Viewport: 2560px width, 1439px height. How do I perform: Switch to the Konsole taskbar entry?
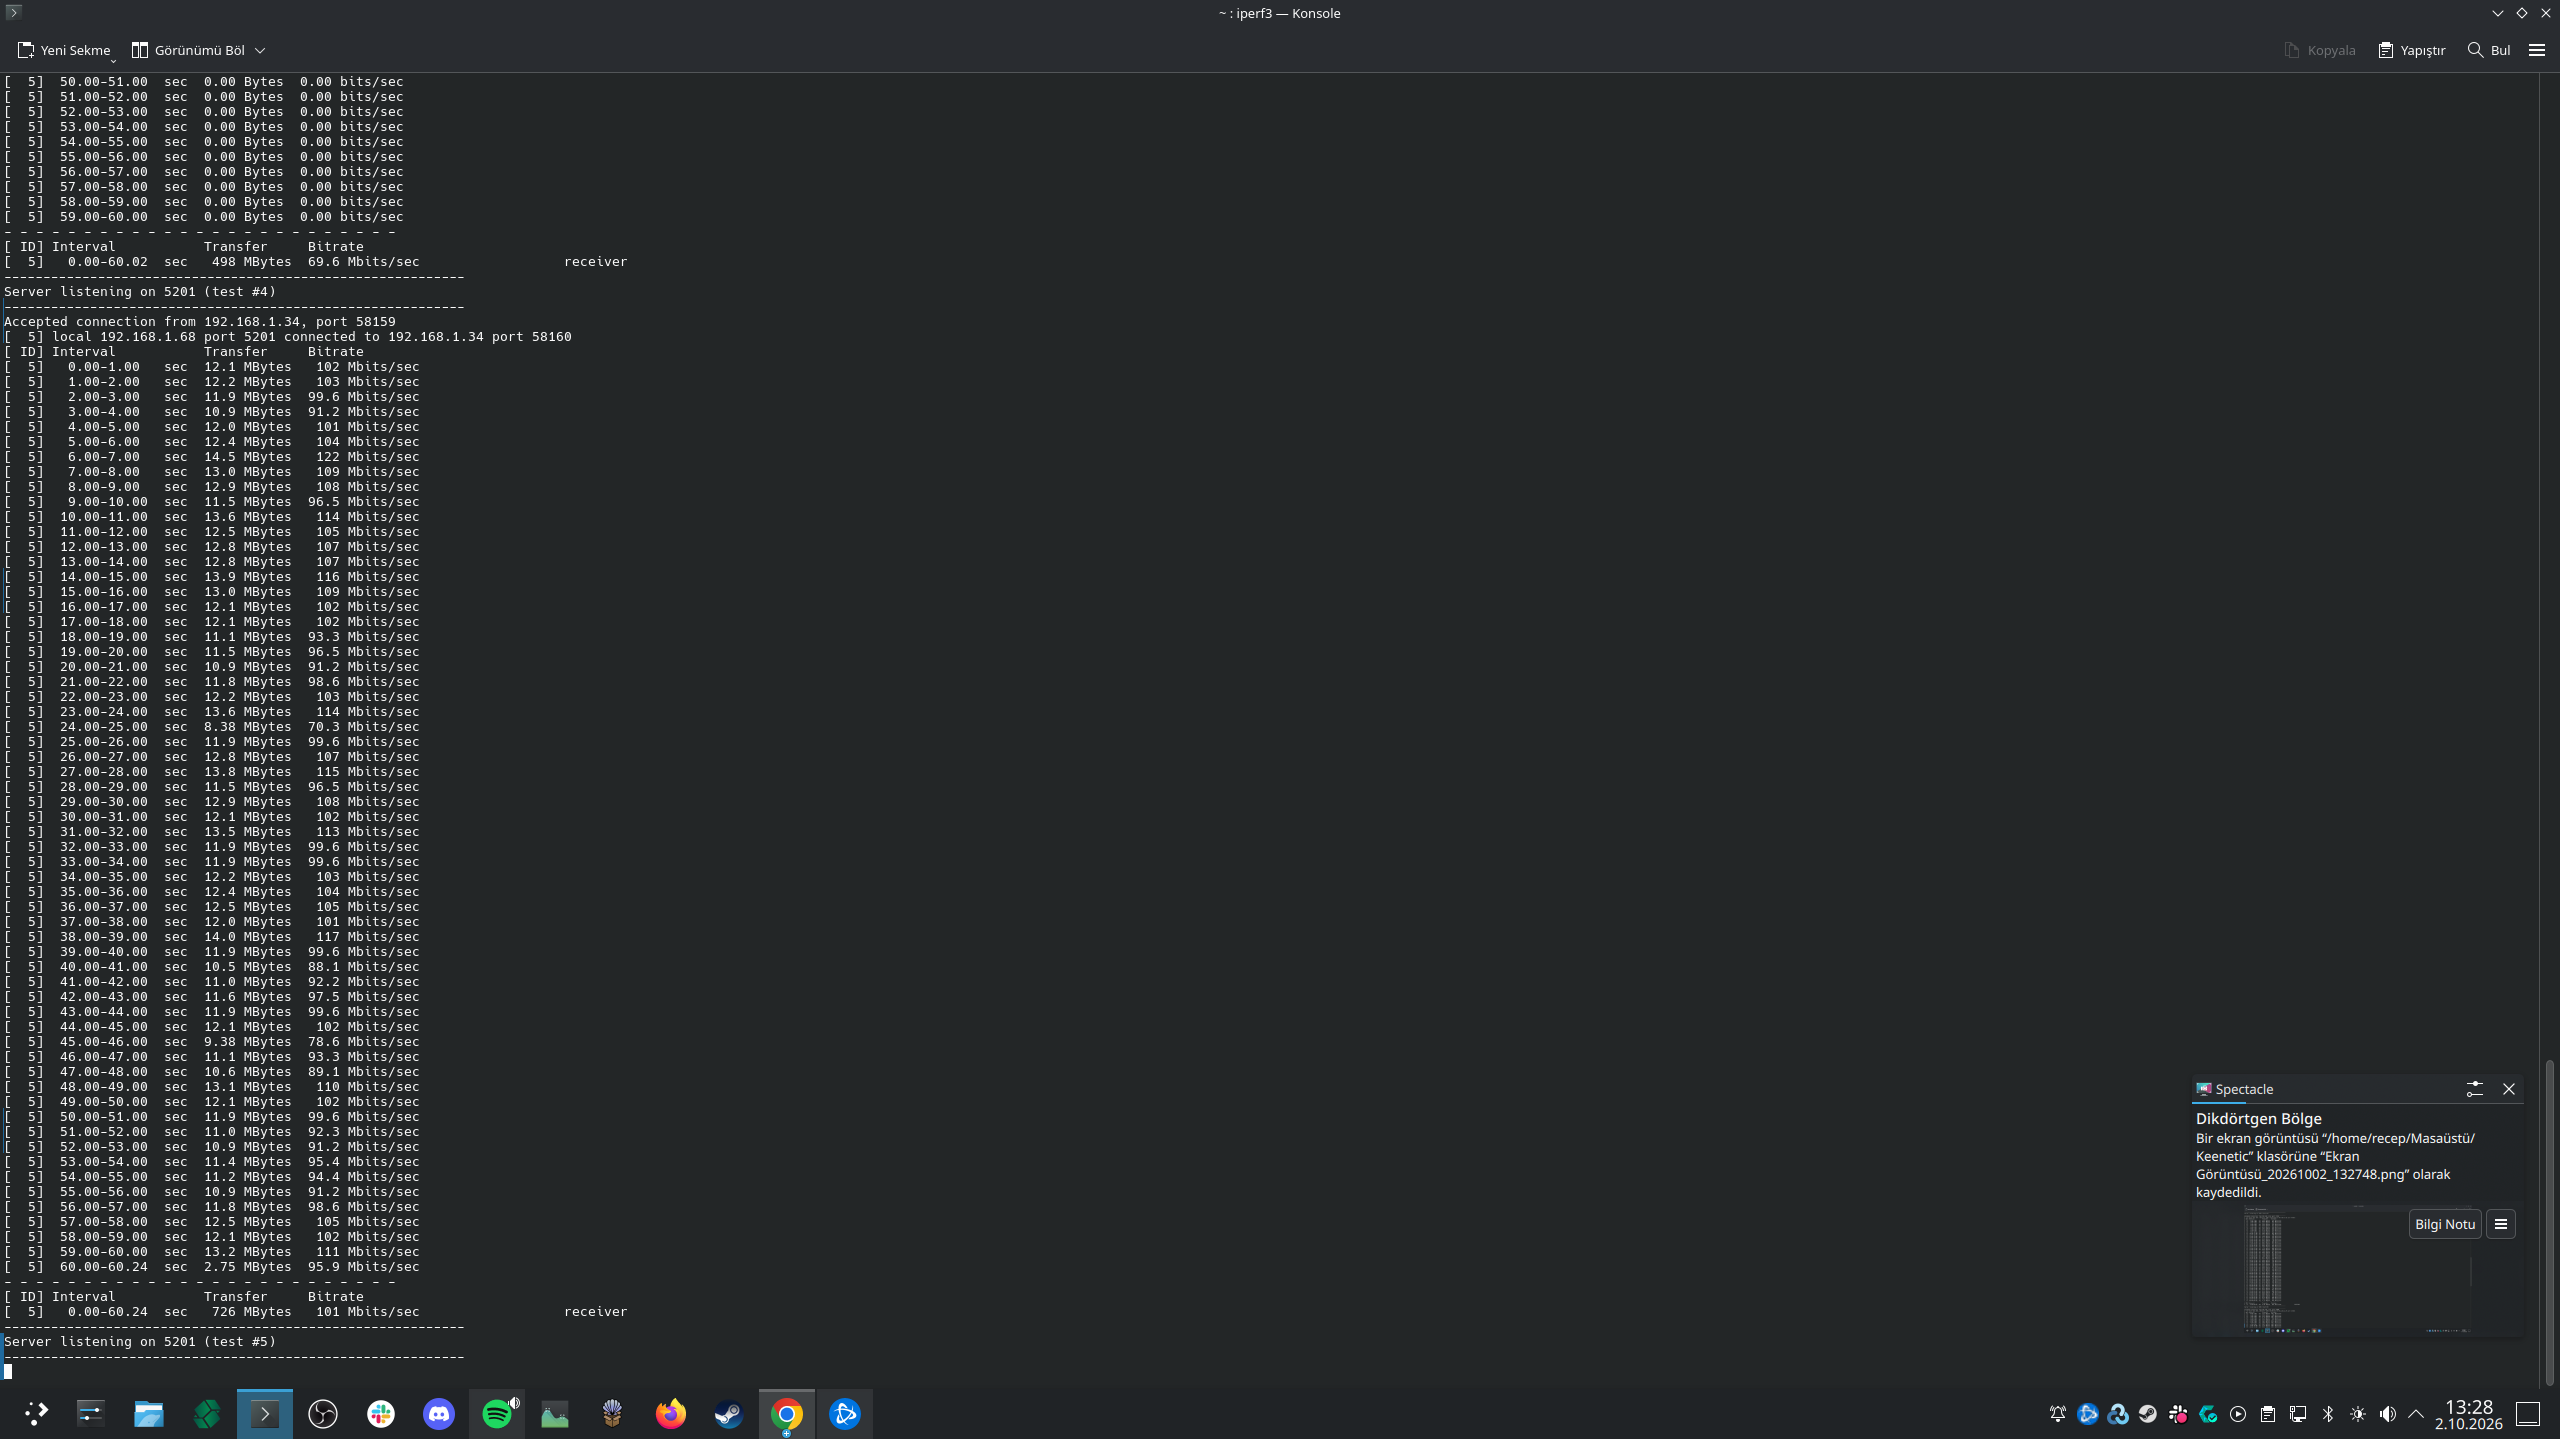(265, 1413)
